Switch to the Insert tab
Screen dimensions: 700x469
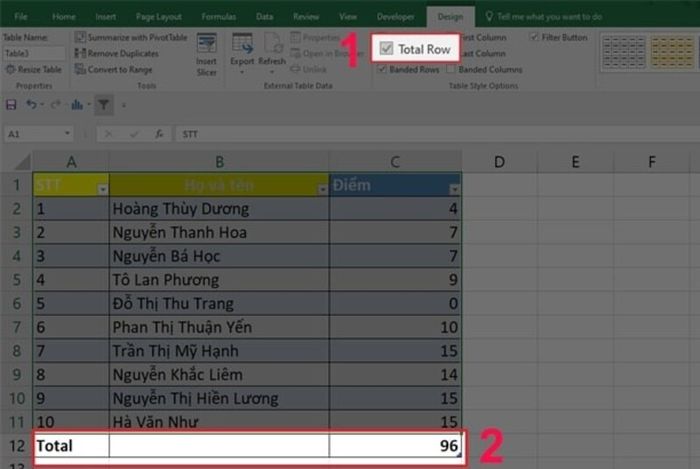click(x=106, y=17)
